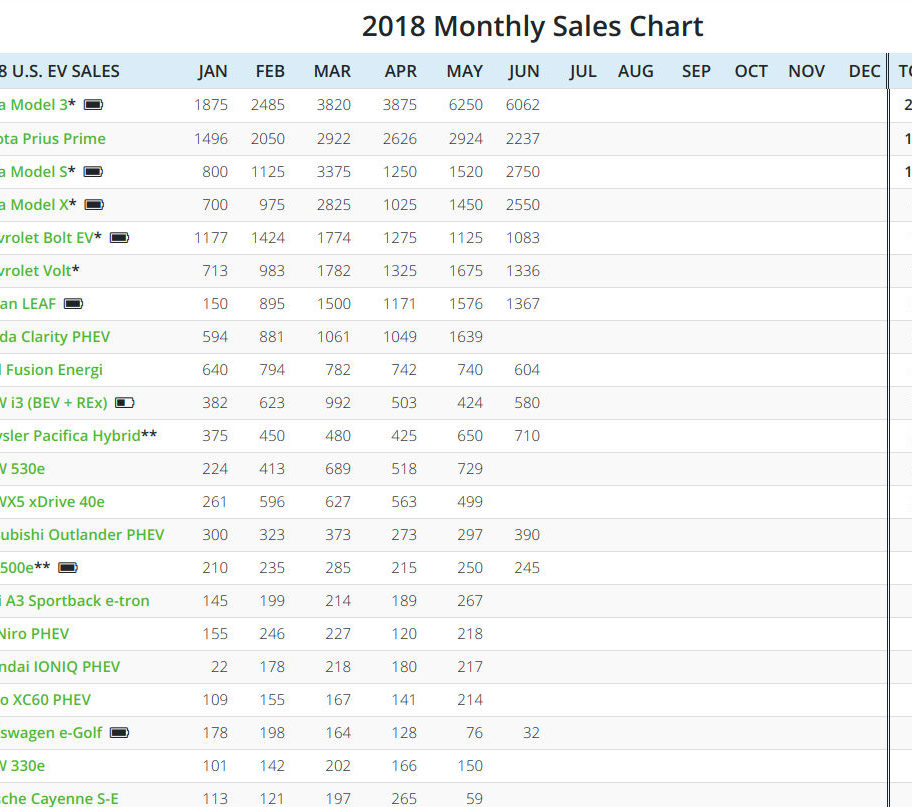912x807 pixels.
Task: Select the e-Golf June value 32
Action: (x=531, y=733)
